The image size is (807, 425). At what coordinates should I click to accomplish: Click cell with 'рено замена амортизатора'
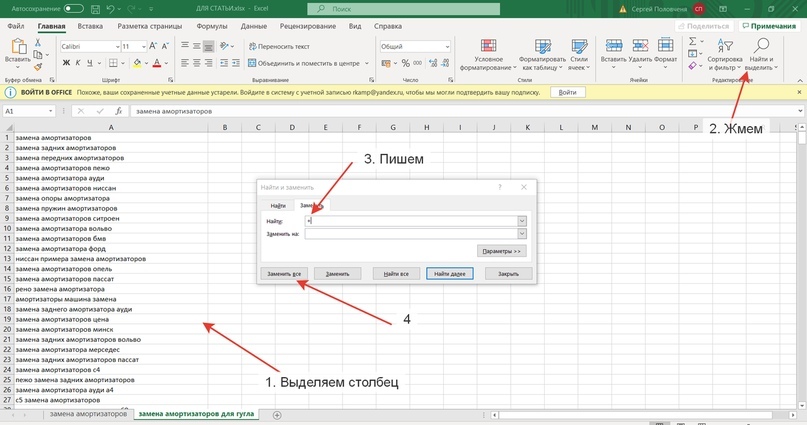[x=111, y=289]
